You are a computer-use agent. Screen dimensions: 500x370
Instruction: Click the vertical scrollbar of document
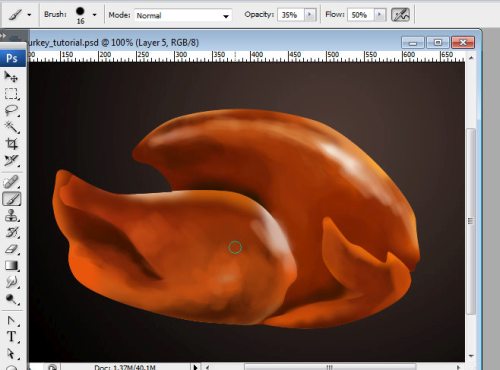click(x=471, y=221)
